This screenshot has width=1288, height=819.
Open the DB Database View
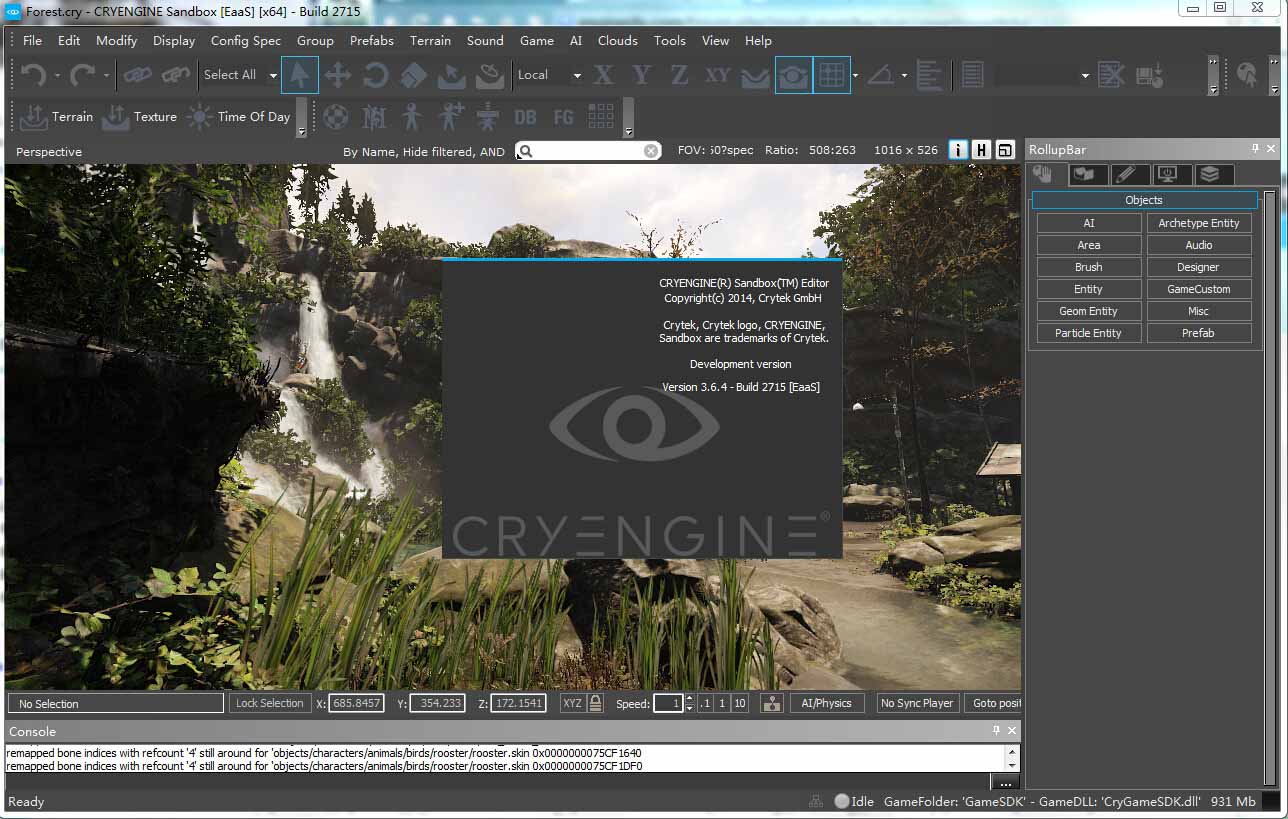[525, 117]
